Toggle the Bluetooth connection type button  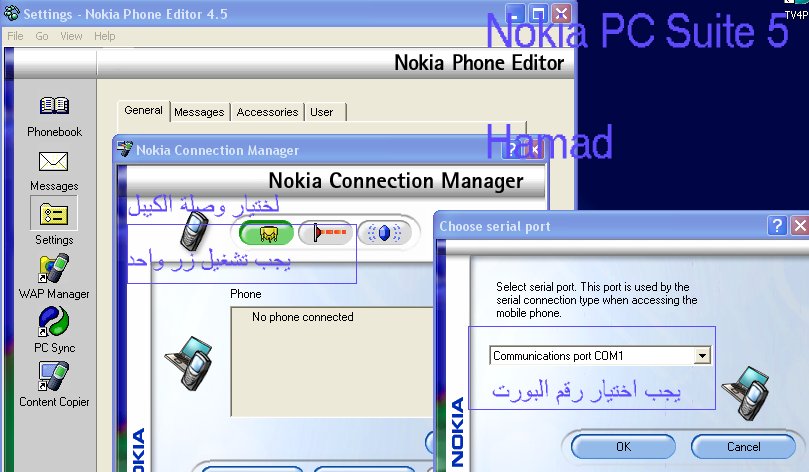point(384,233)
